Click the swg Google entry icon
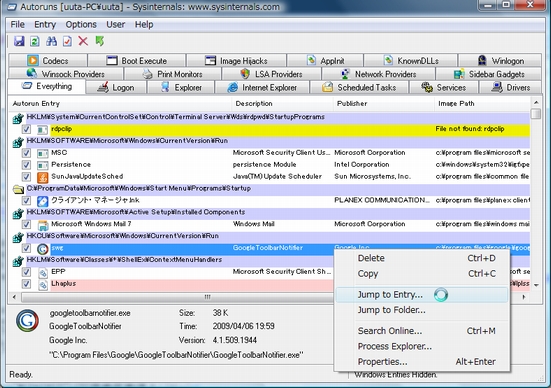 [43, 249]
